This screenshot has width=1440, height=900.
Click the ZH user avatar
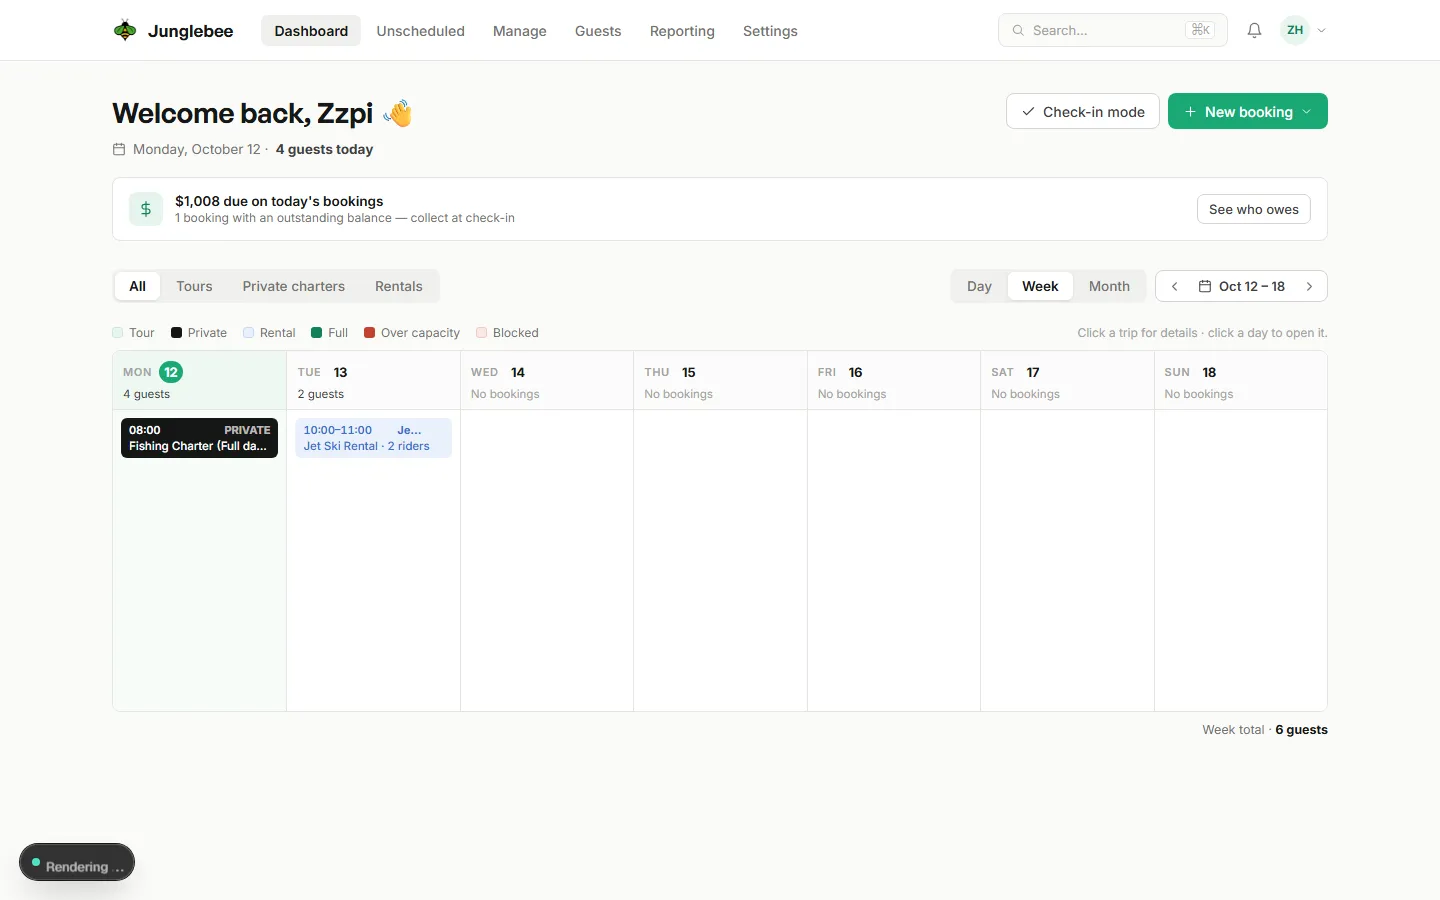pos(1295,30)
